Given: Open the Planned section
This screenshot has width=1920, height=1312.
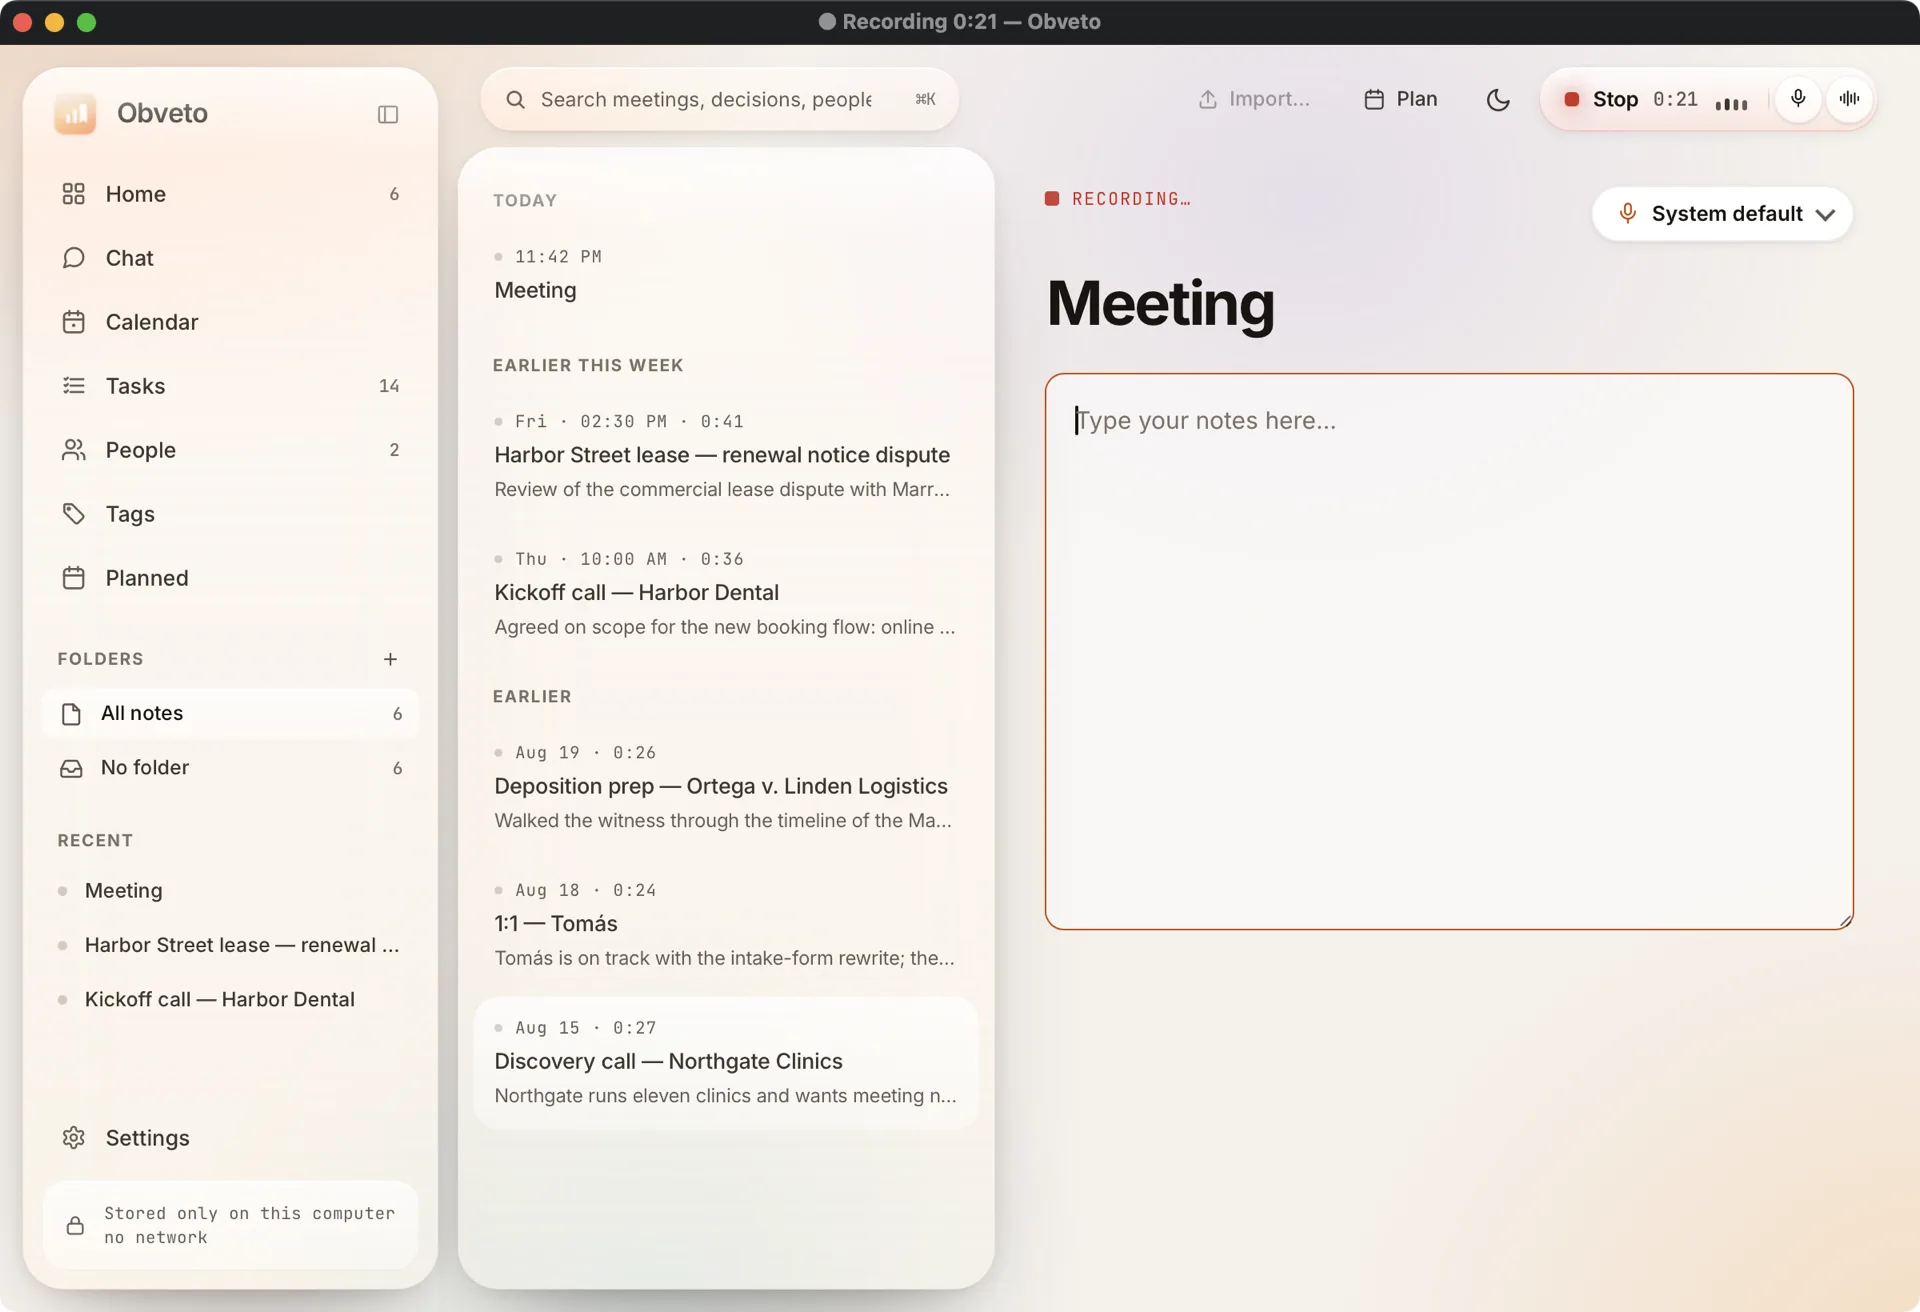Looking at the screenshot, I should 230,578.
